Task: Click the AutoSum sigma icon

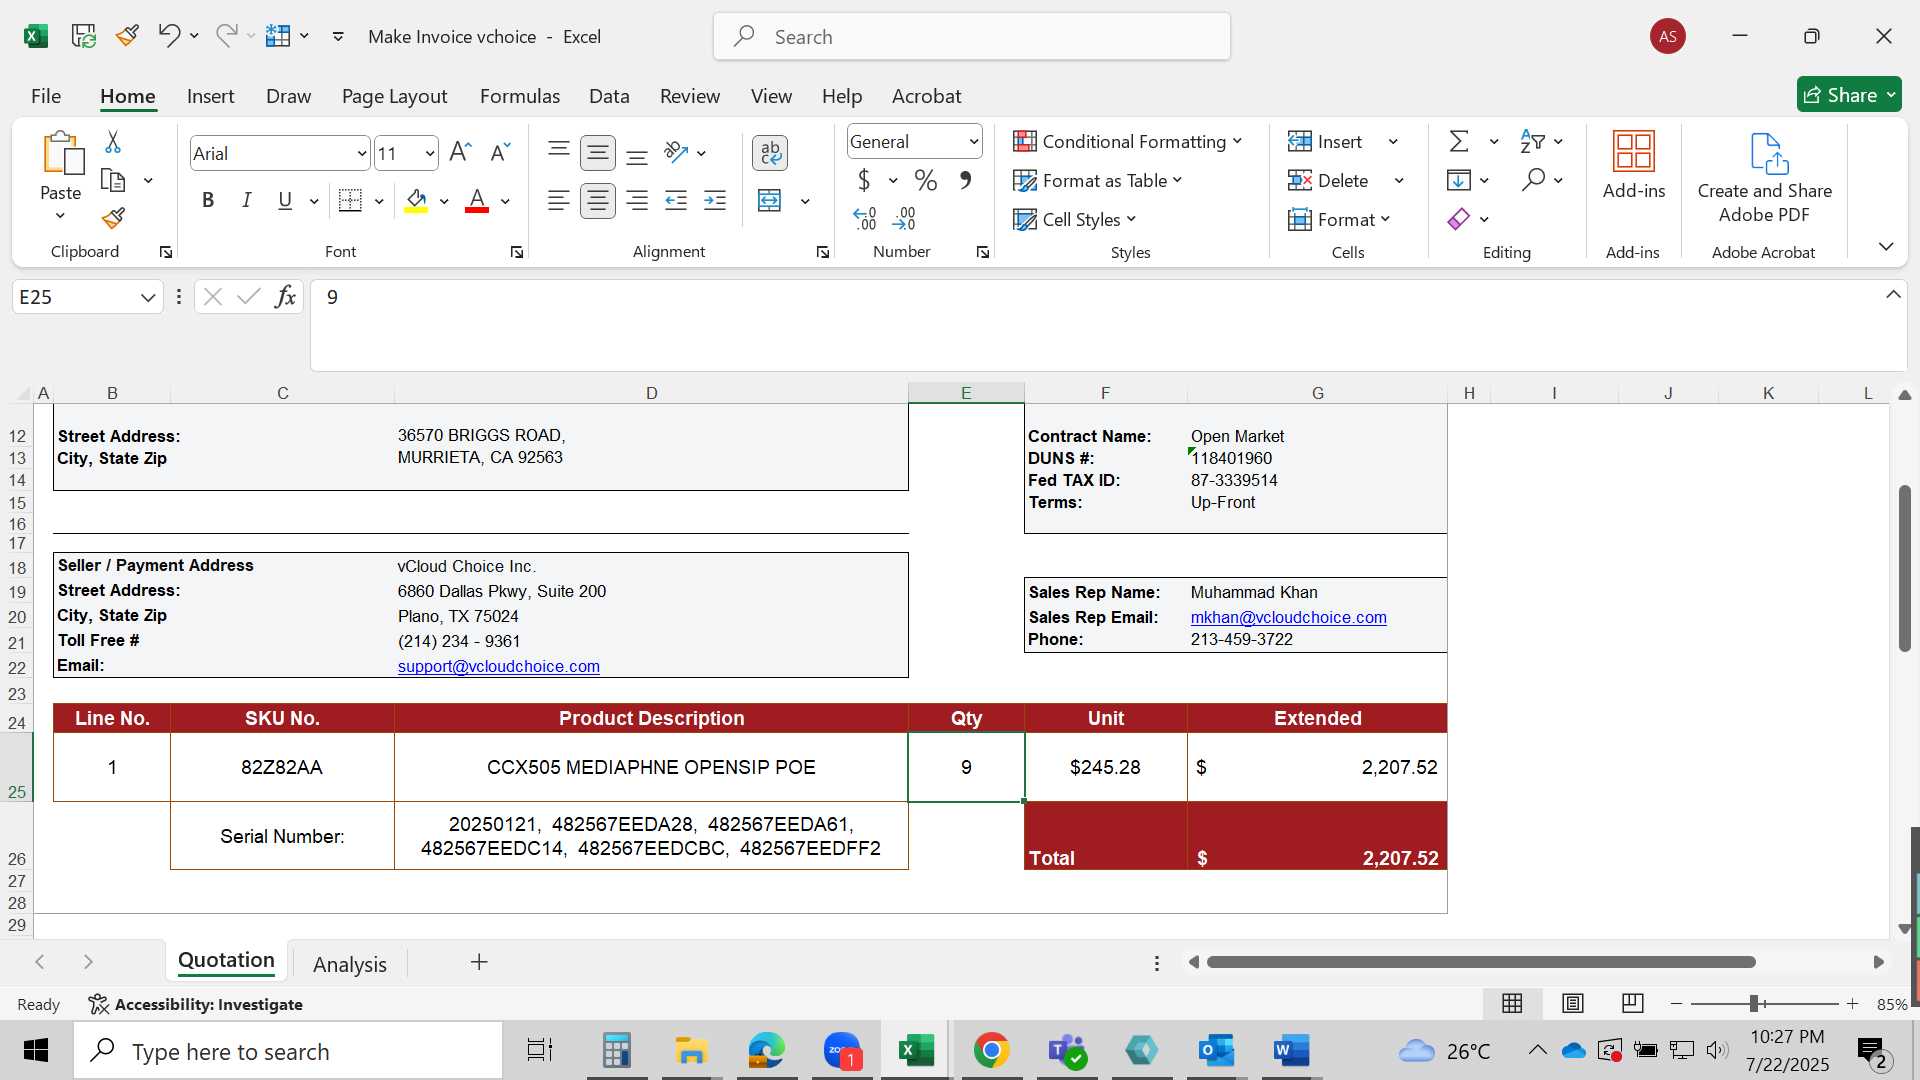Action: 1459,142
